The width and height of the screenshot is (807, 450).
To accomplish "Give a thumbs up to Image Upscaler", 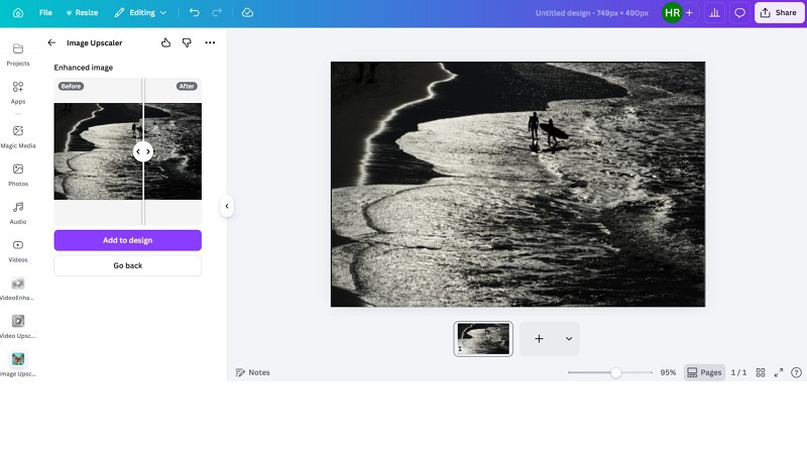I will [x=166, y=43].
